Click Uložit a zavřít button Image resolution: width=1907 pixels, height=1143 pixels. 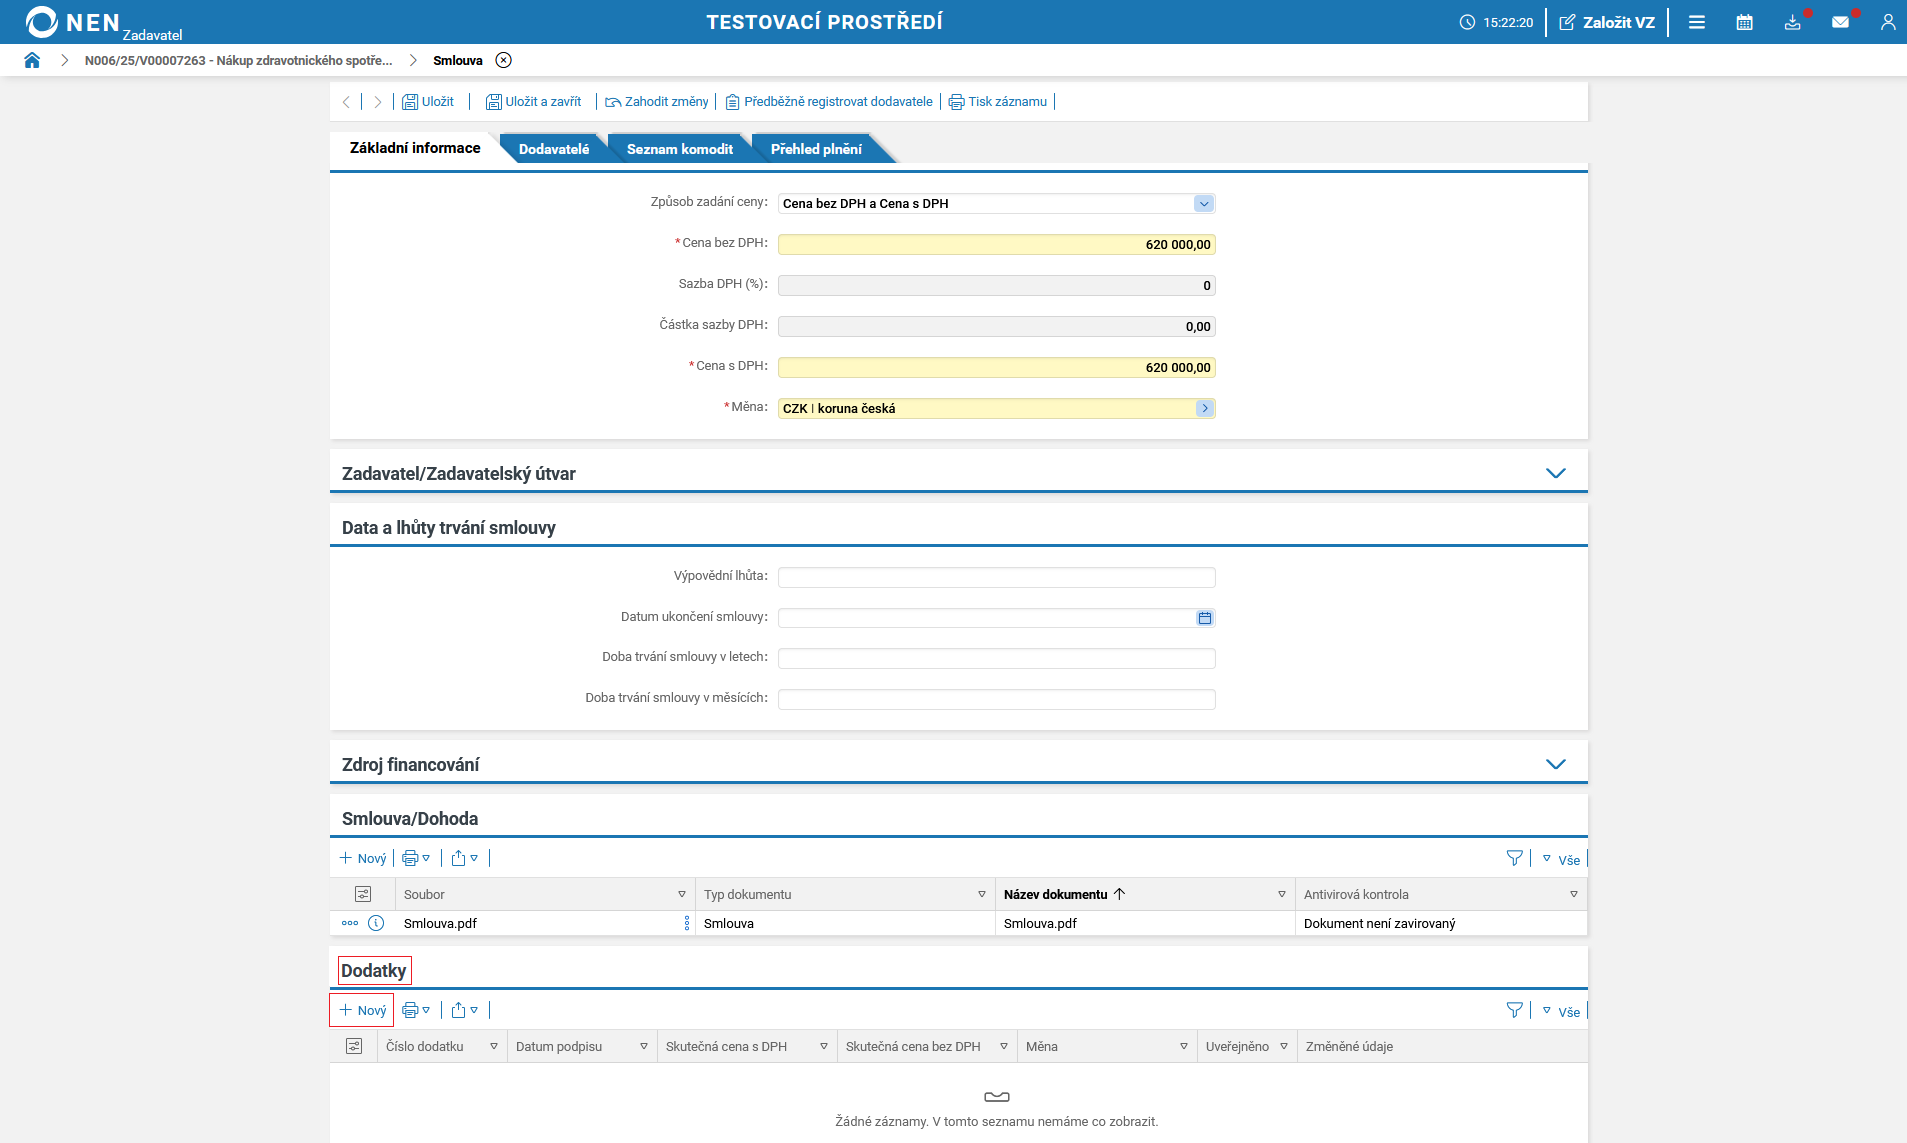[534, 102]
